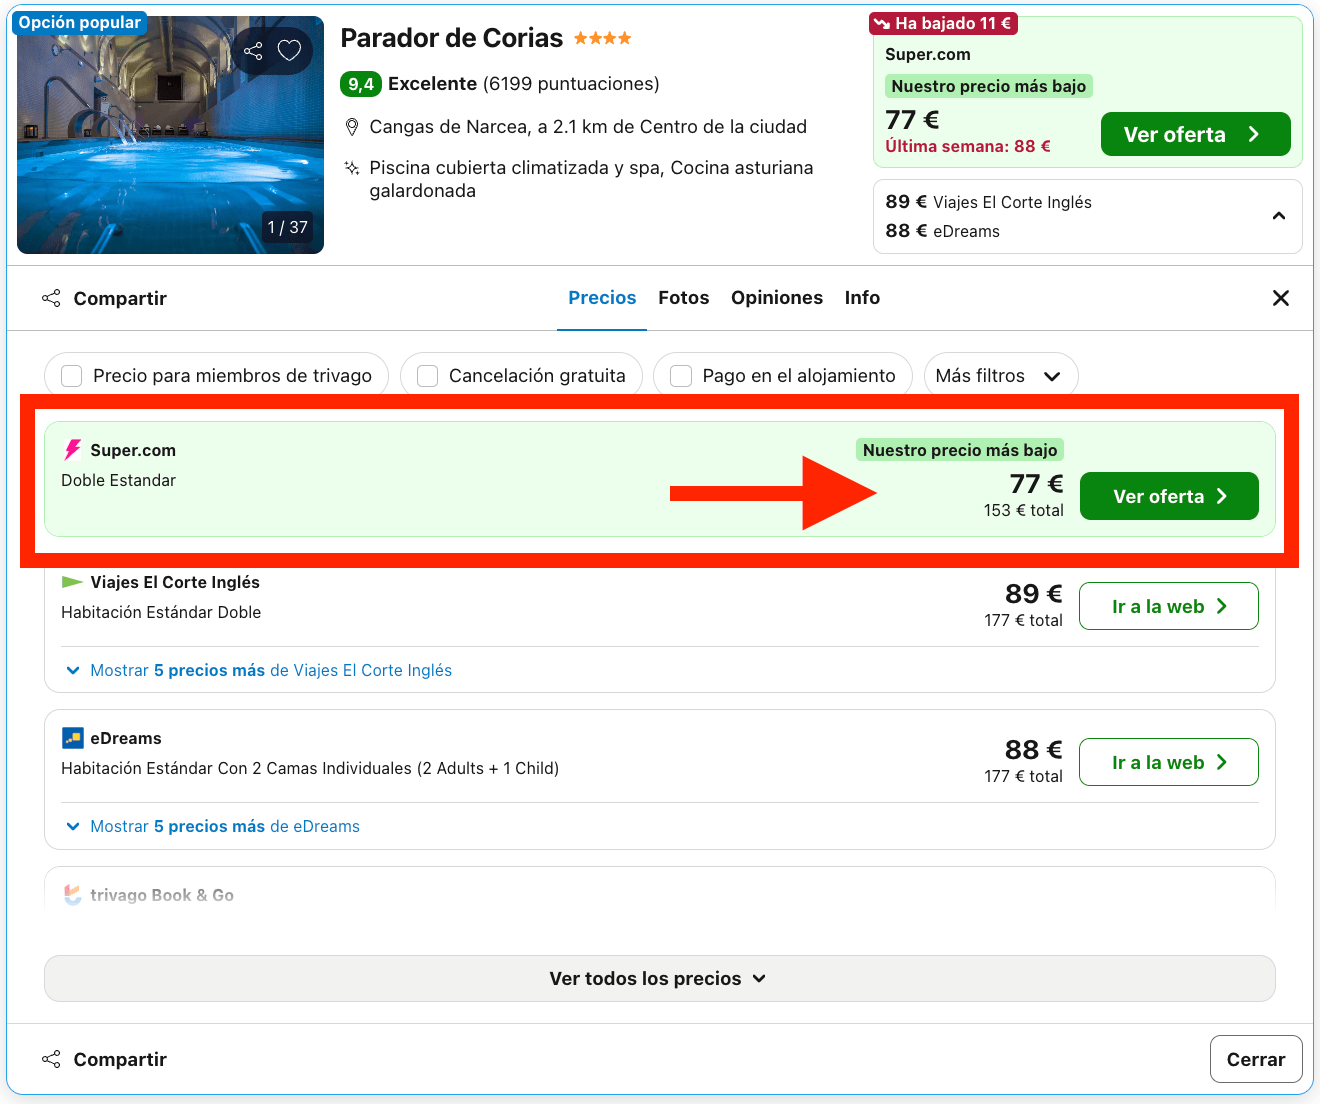
Task: Click the eDreams logo icon
Action: click(x=72, y=738)
